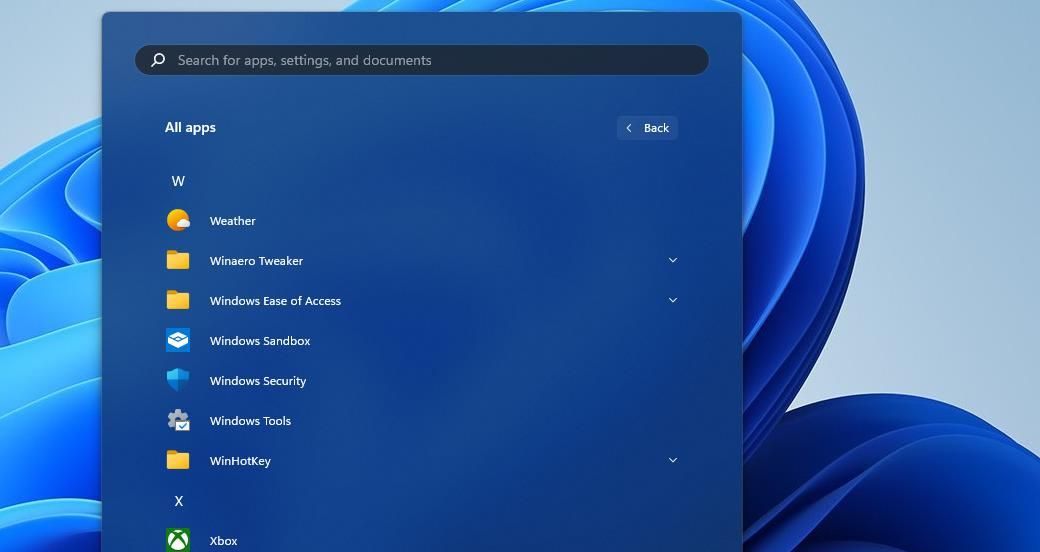Go back with the Back button
The height and width of the screenshot is (552, 1040).
click(x=647, y=128)
